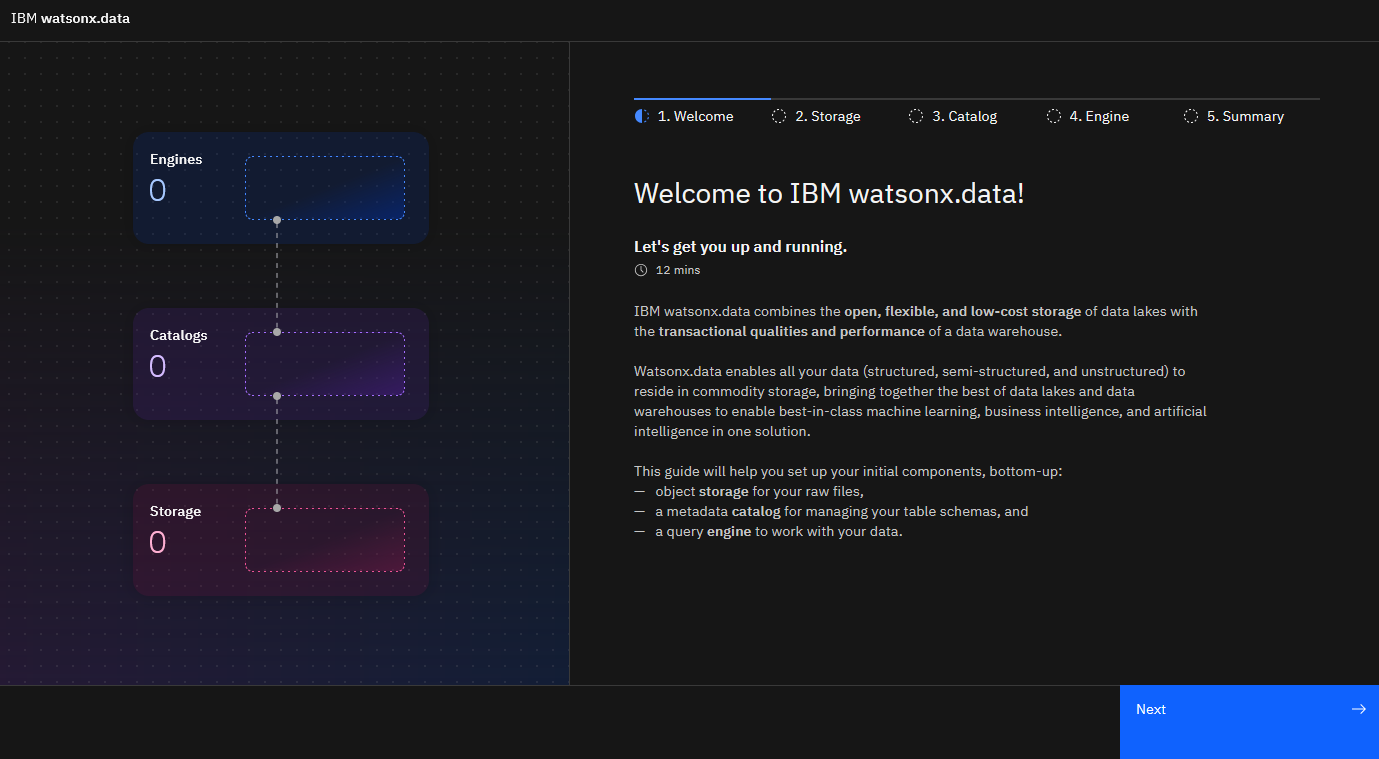Image resolution: width=1379 pixels, height=759 pixels.
Task: Click the dashed circle icon for Storage step
Action: pyautogui.click(x=779, y=117)
